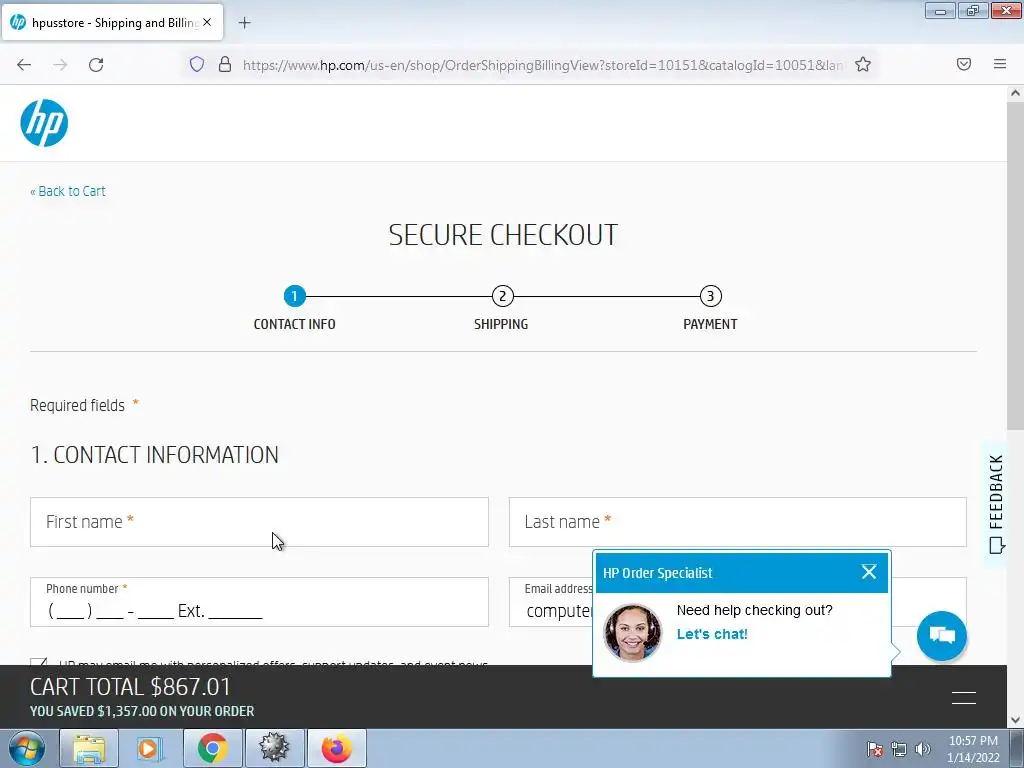This screenshot has width=1024, height=768.
Task: Click the CART TOTAL $867.01 text
Action: tap(131, 687)
